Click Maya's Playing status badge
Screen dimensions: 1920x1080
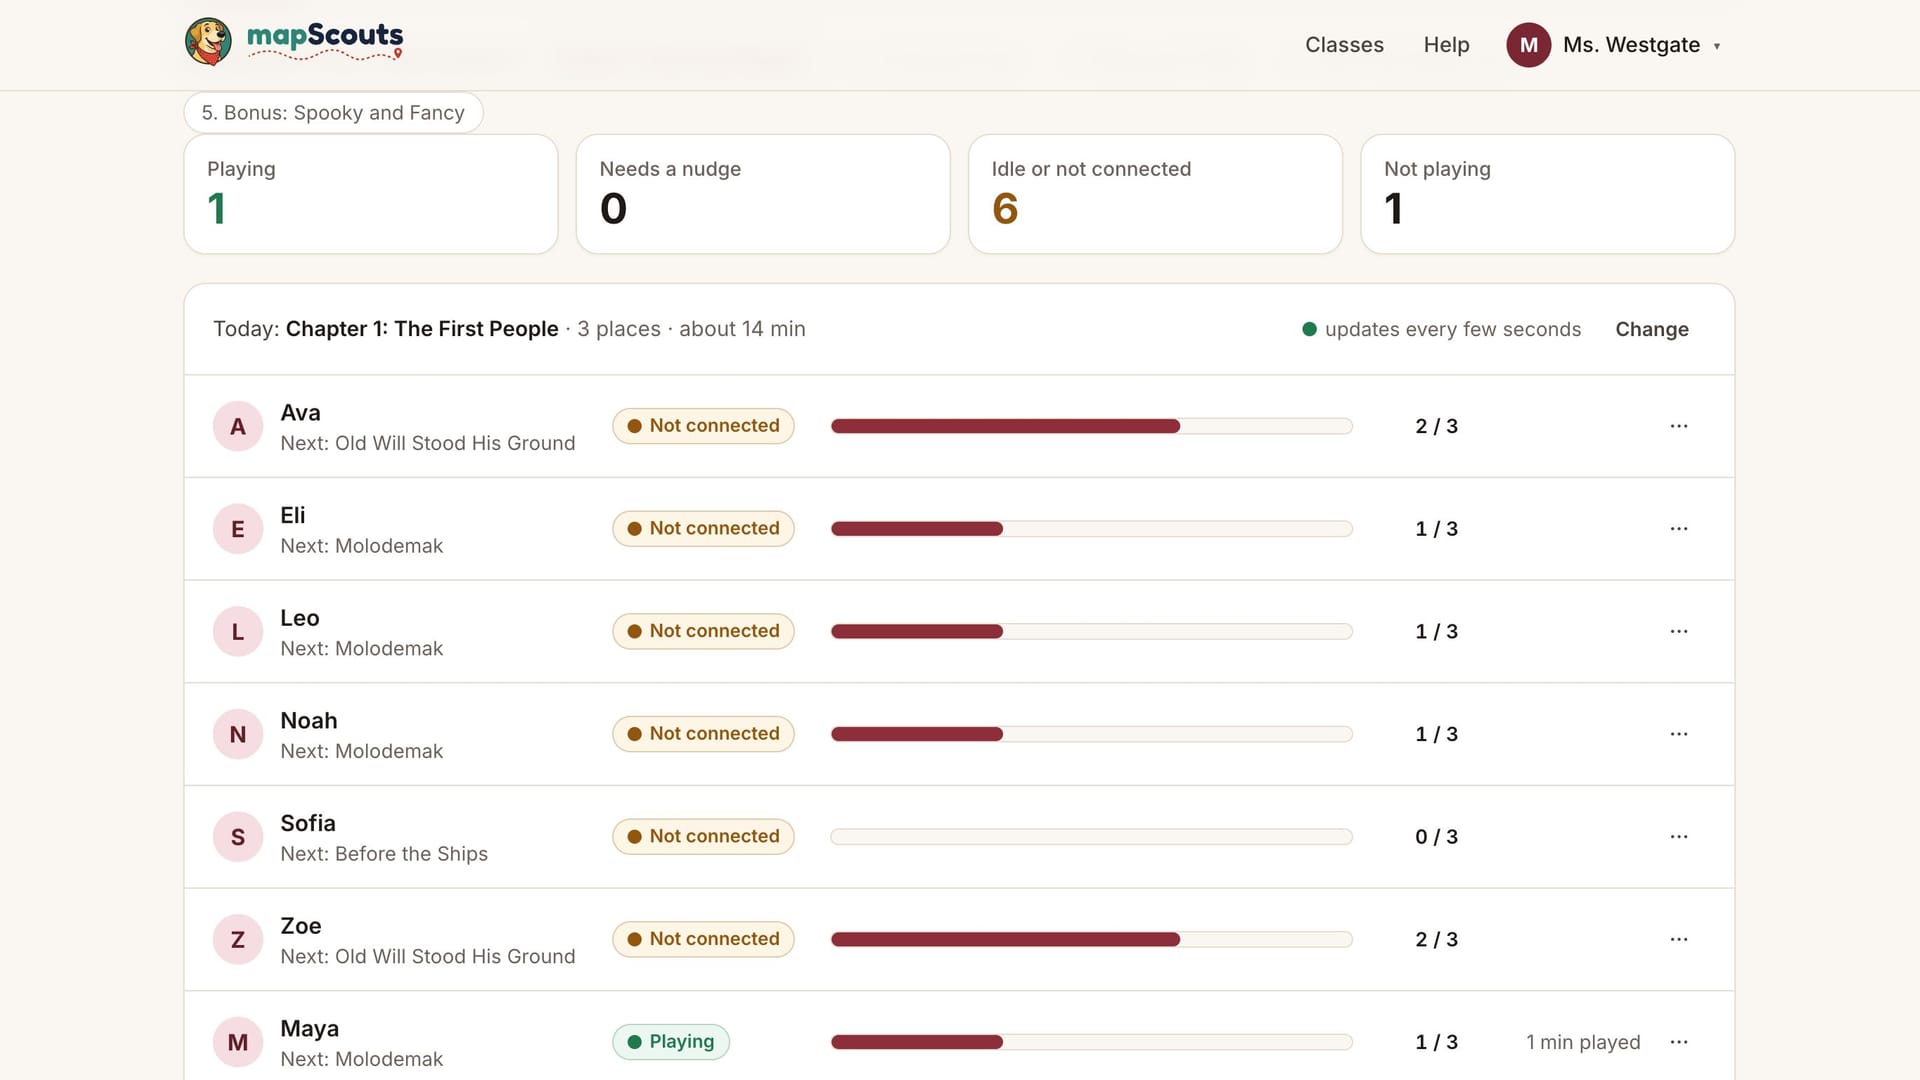[671, 1042]
